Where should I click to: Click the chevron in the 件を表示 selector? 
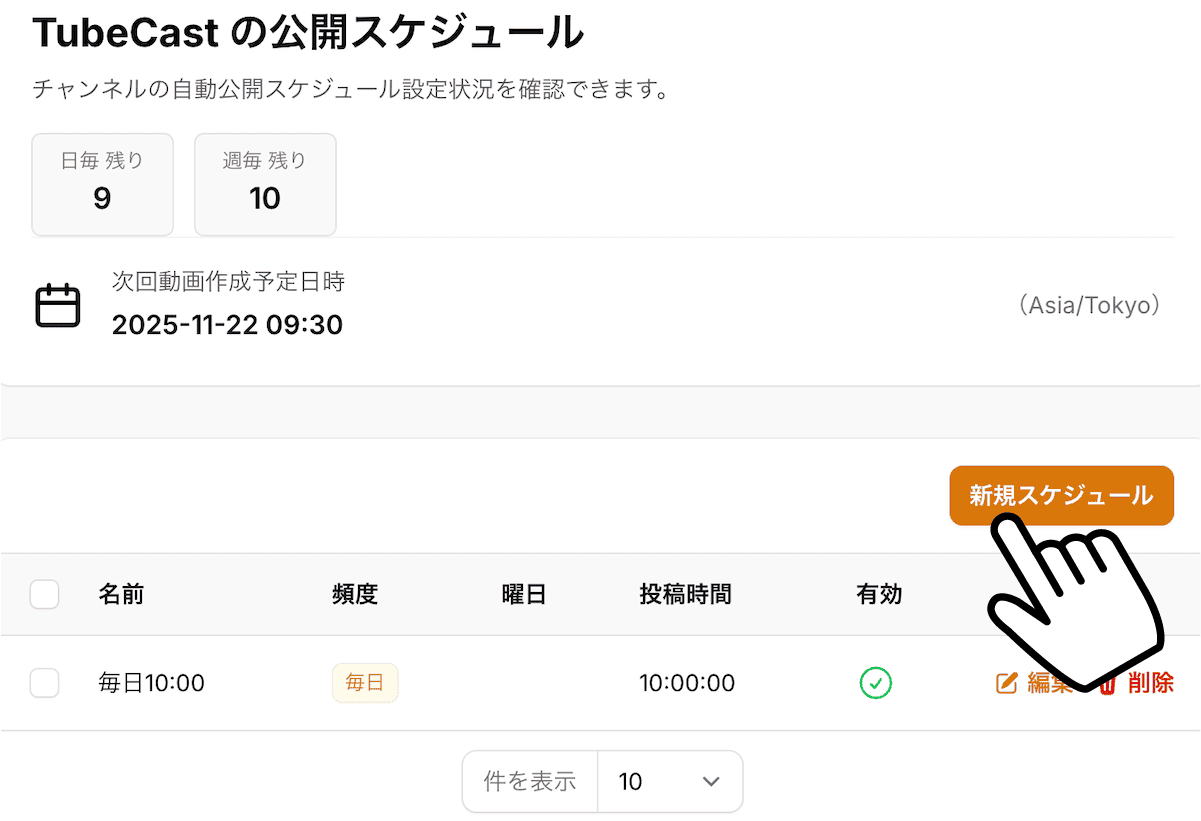[710, 781]
